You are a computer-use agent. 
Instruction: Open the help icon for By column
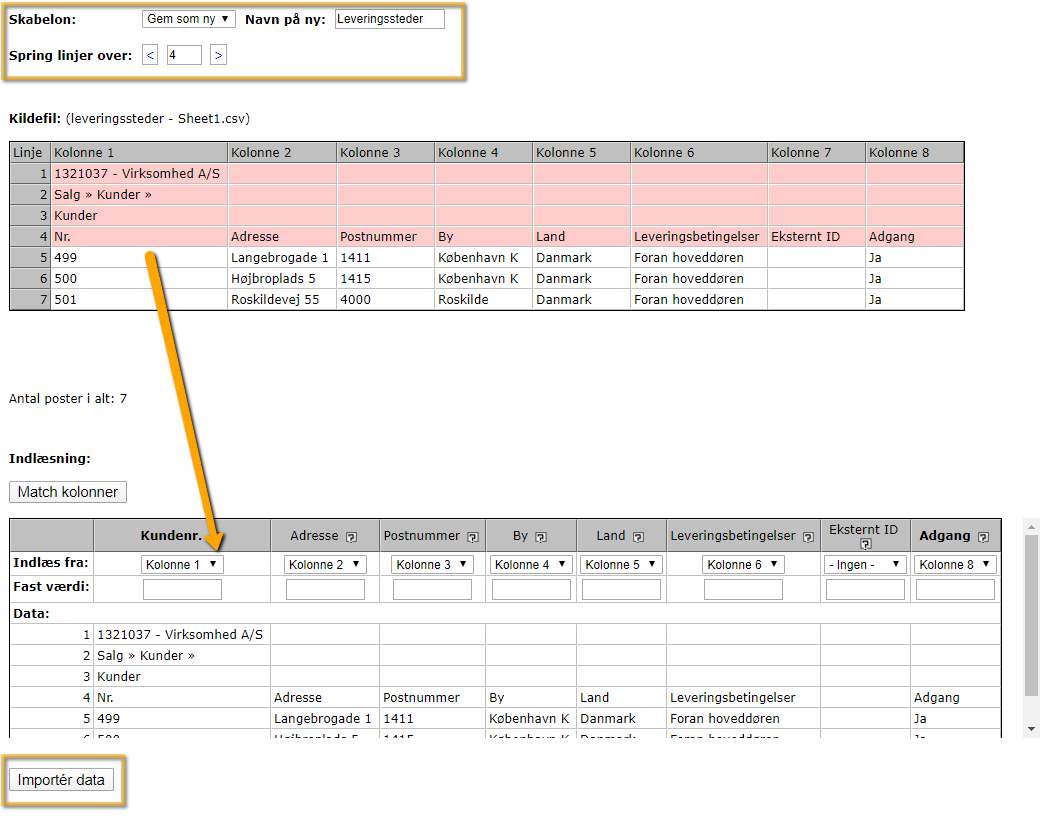pos(541,537)
